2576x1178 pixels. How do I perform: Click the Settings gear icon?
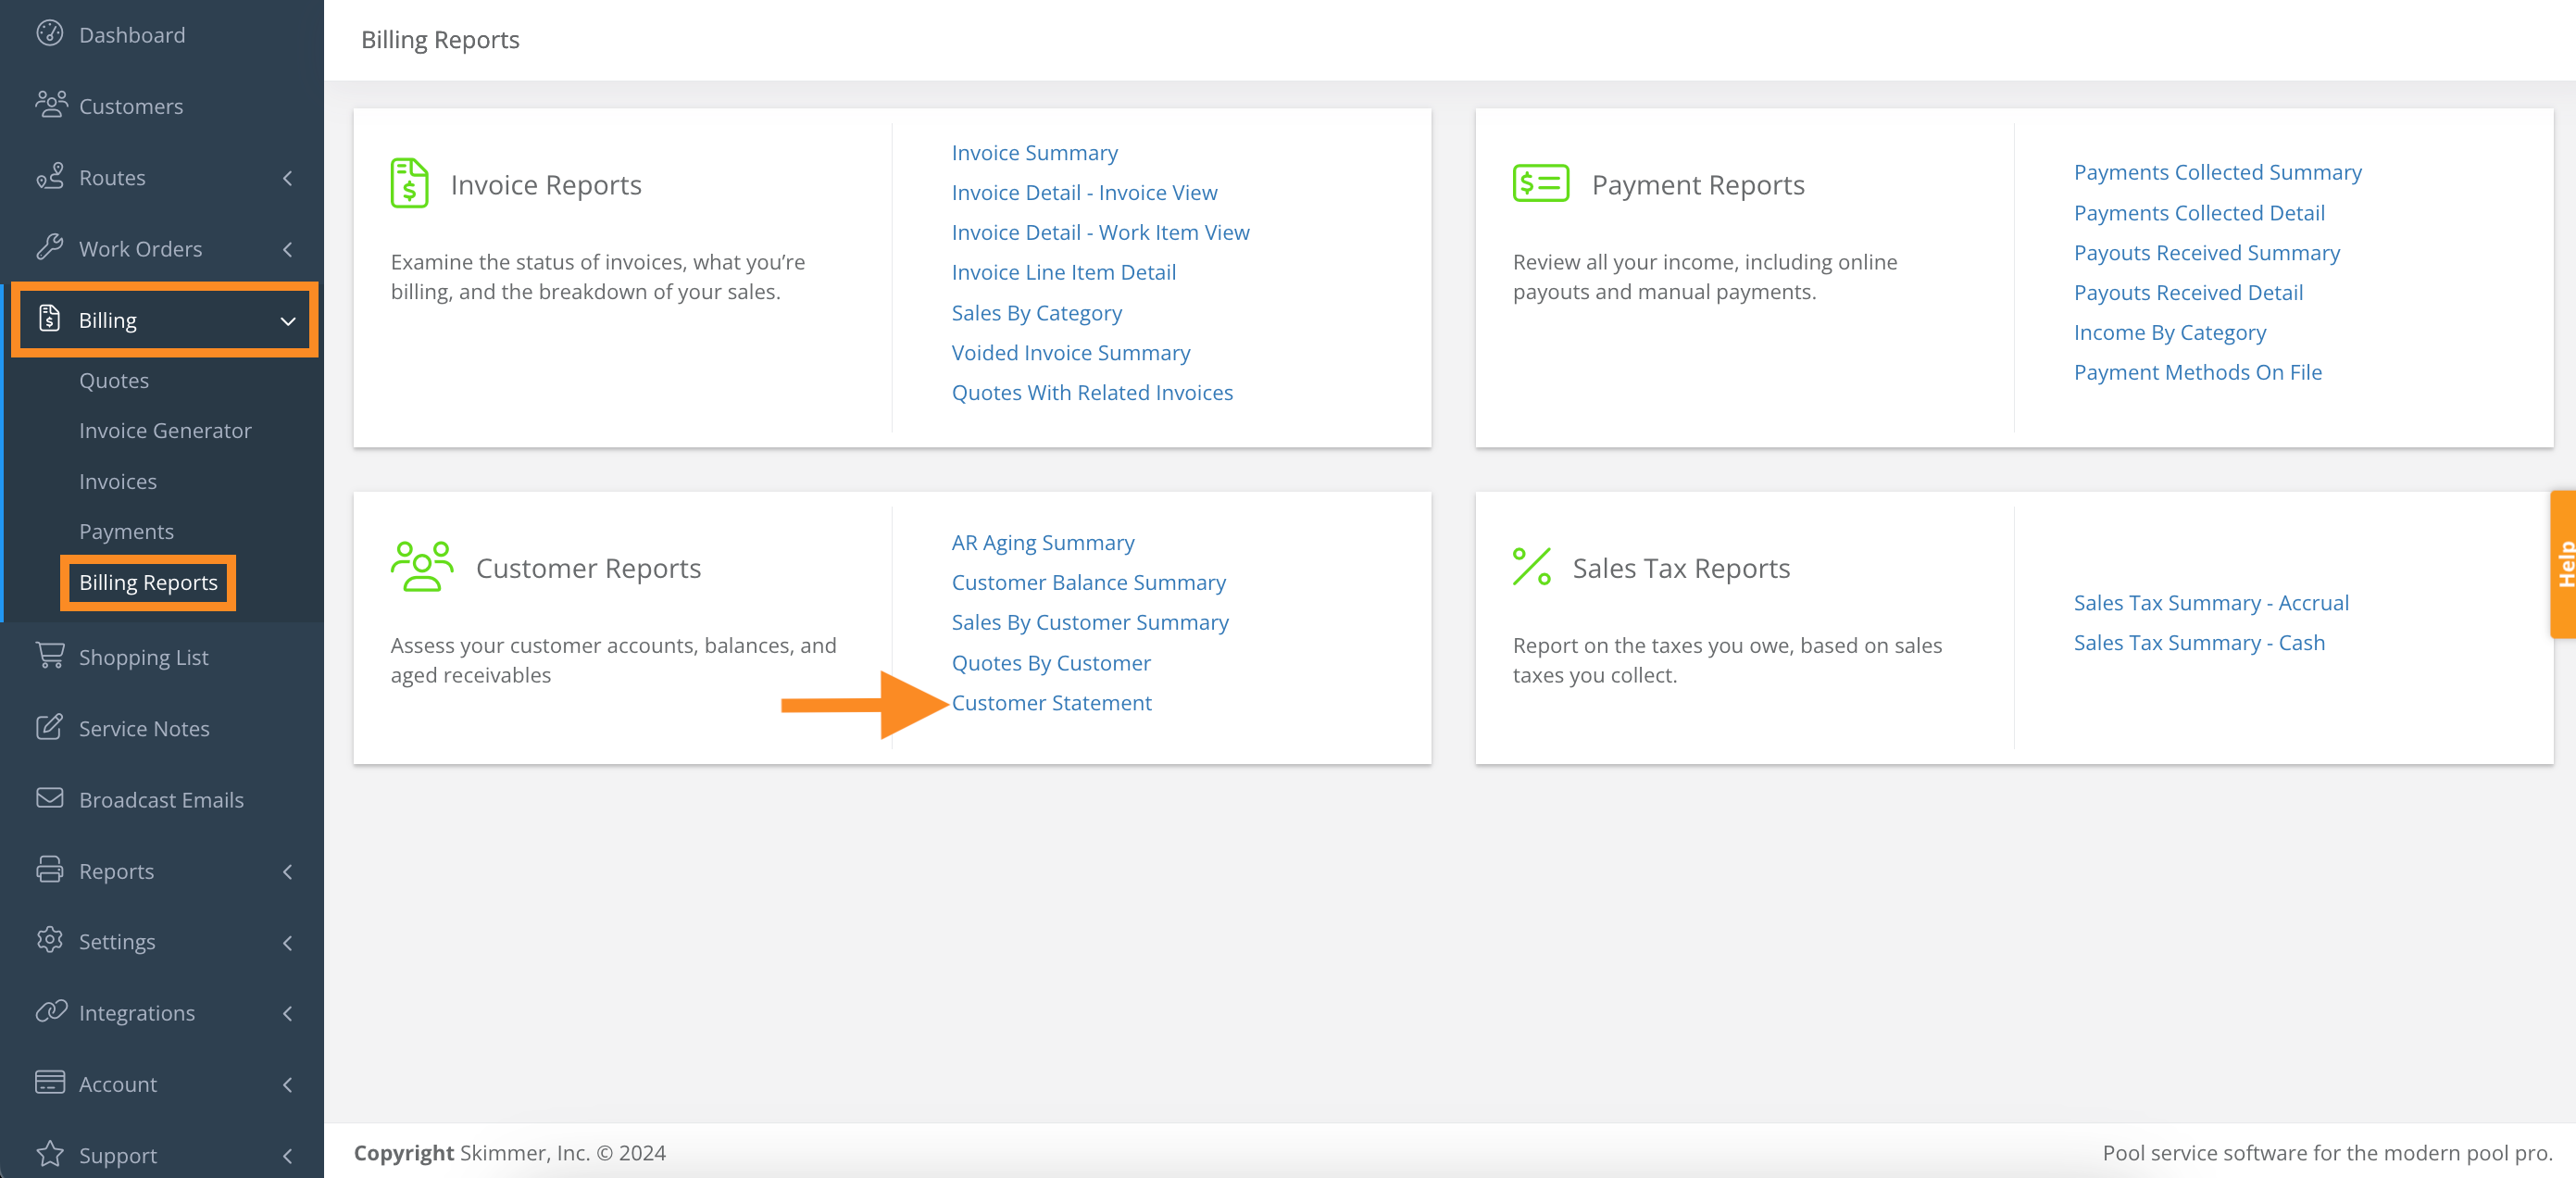49,940
